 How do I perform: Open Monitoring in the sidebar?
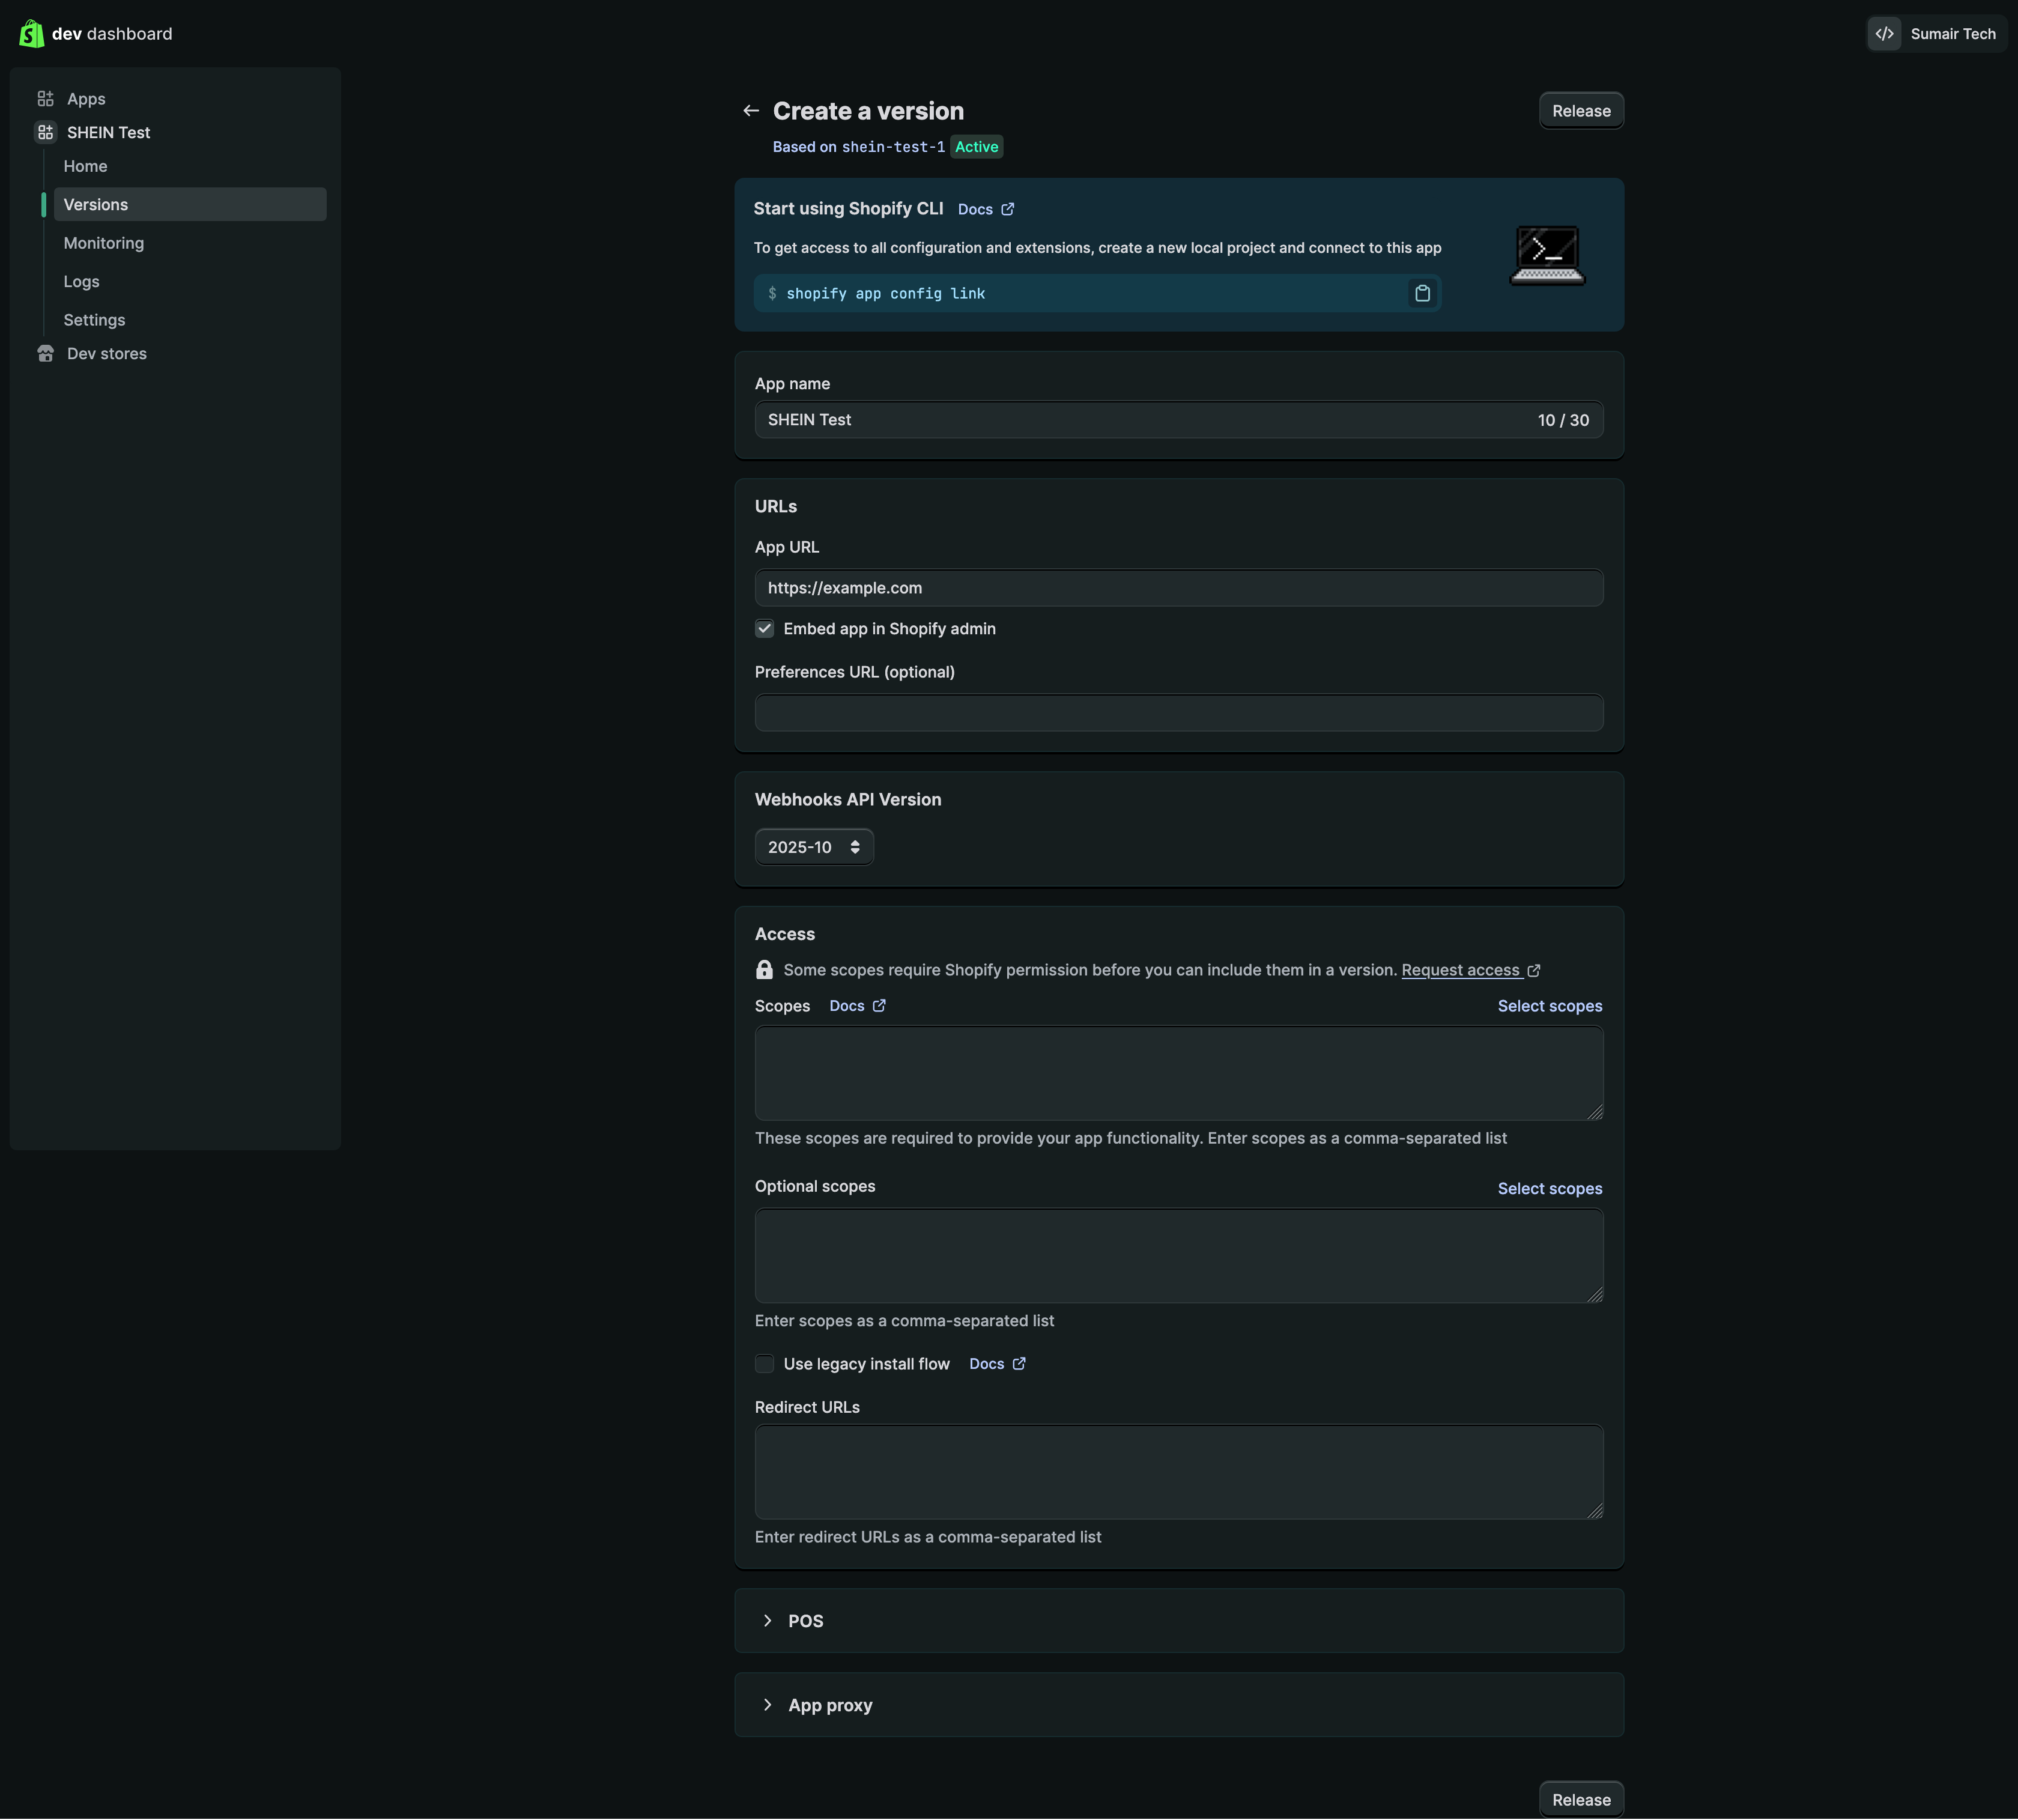pyautogui.click(x=104, y=243)
